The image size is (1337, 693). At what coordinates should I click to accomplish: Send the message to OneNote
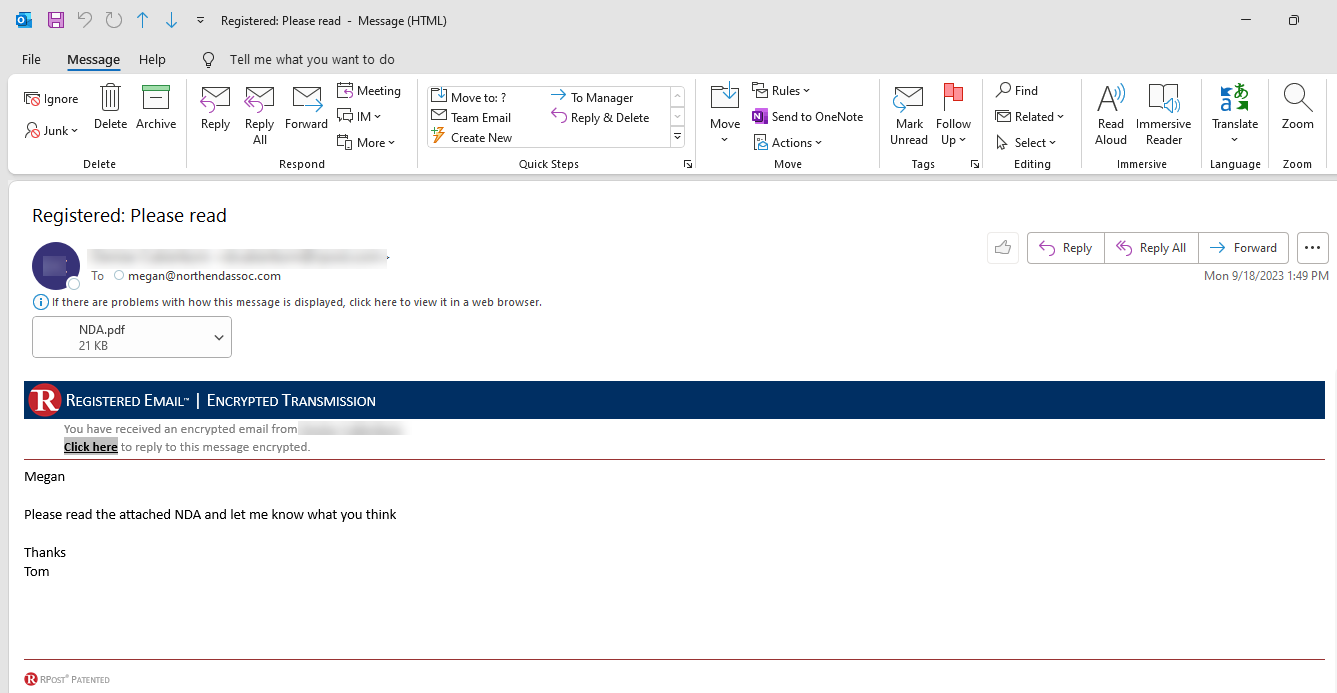[x=808, y=117]
